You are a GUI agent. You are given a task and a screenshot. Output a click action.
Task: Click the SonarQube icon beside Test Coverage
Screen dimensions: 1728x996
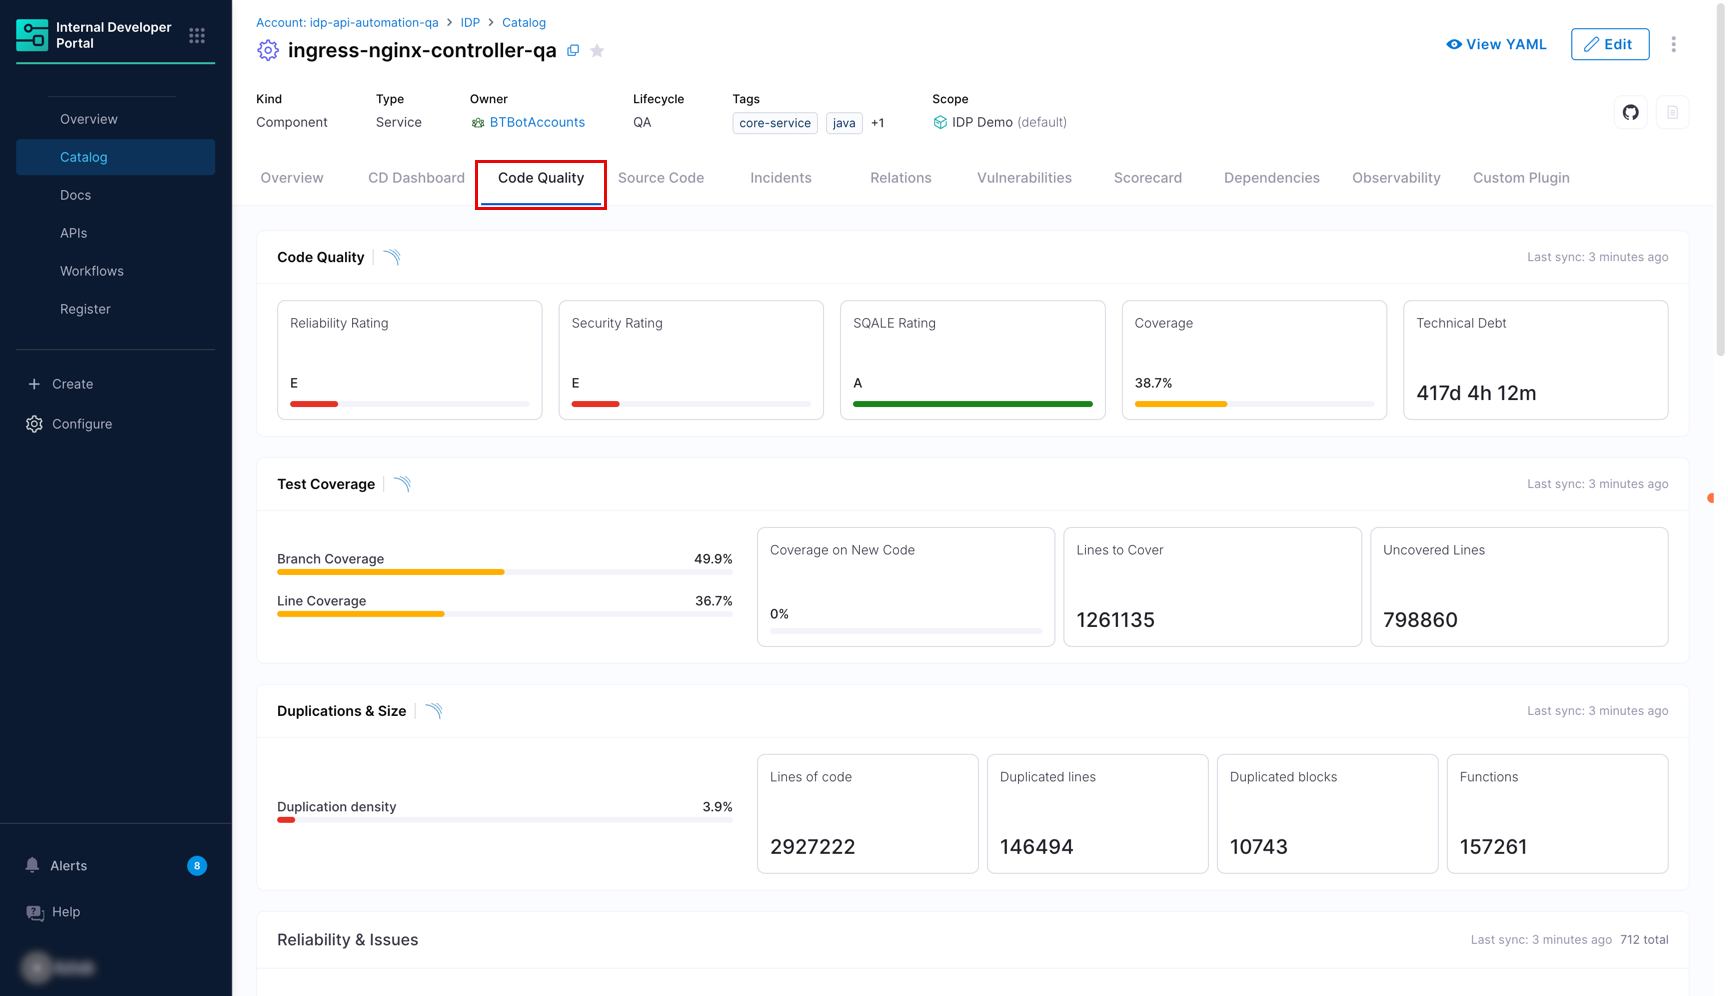[402, 484]
